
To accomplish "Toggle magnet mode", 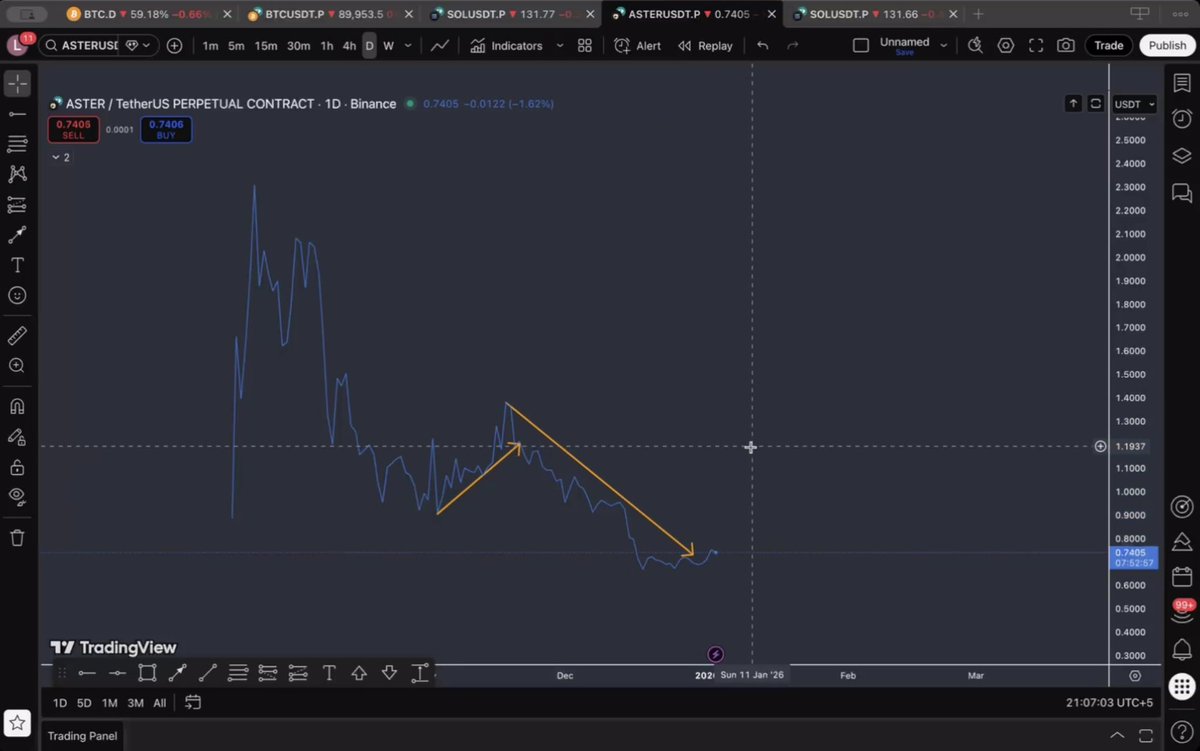I will [17, 406].
